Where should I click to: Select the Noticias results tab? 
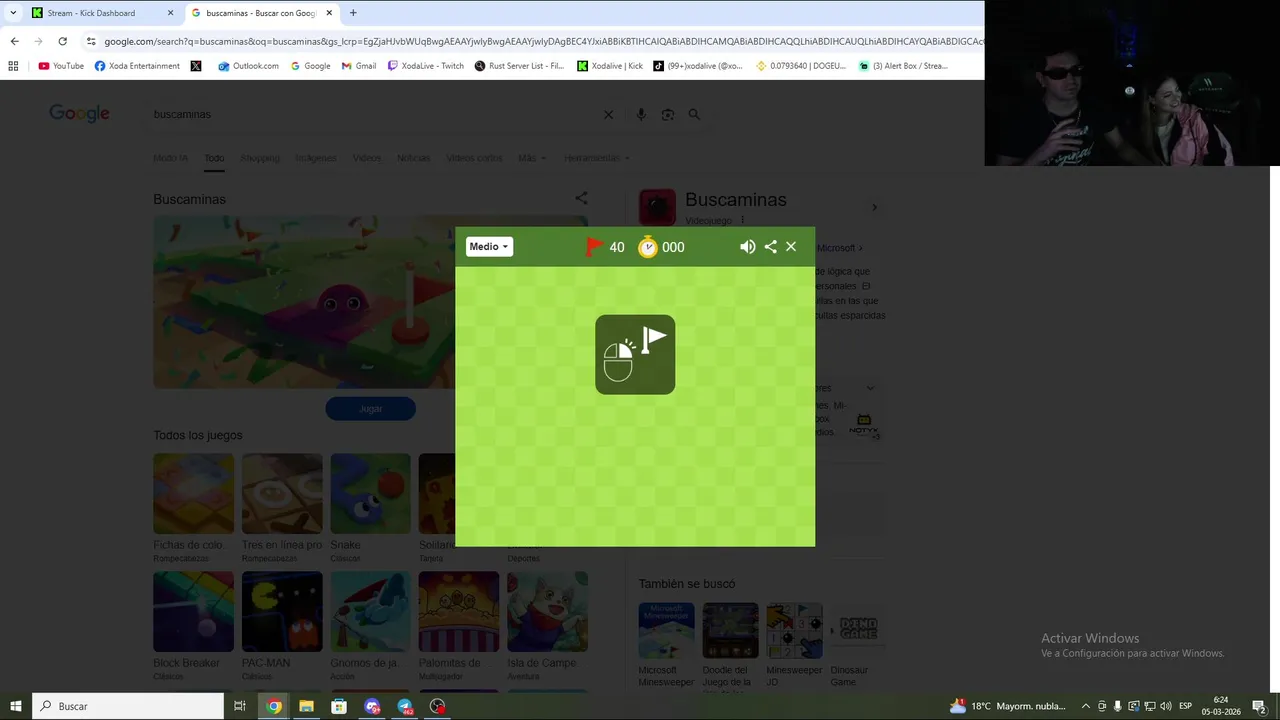point(413,158)
